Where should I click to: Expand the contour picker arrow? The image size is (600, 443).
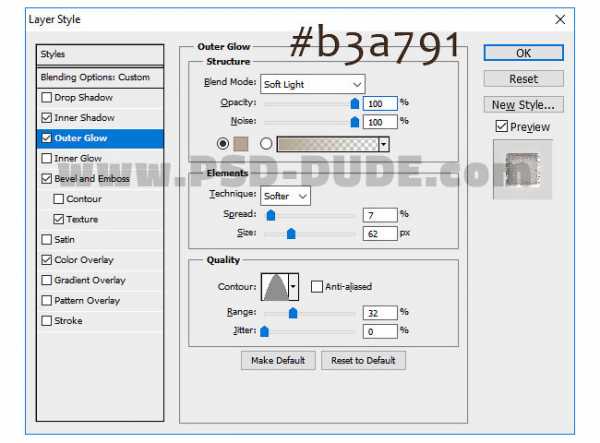pyautogui.click(x=293, y=287)
